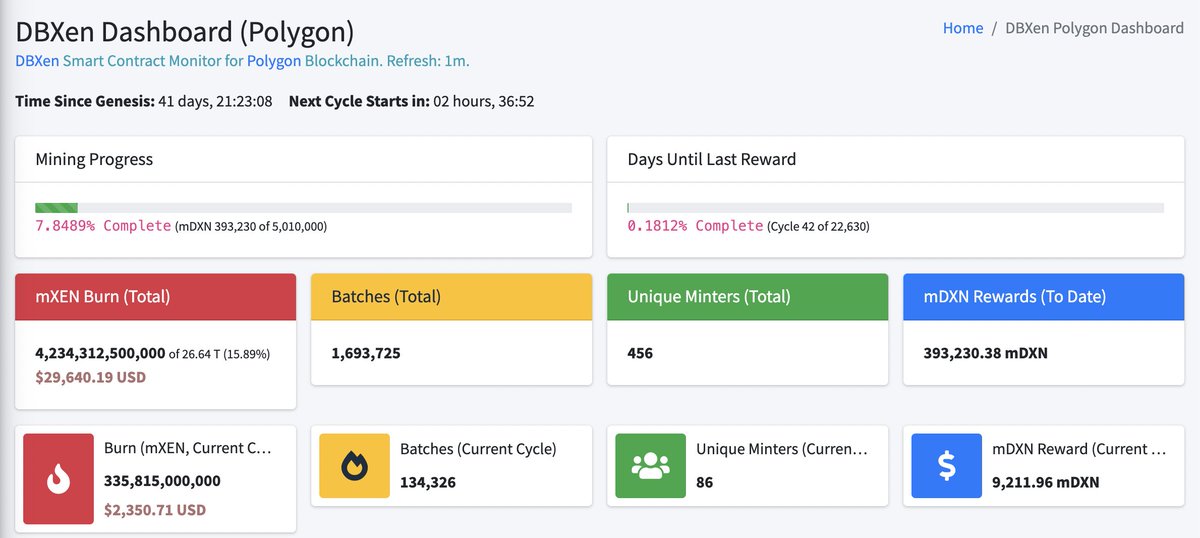Click the 134,326 current batches value
Image resolution: width=1200 pixels, height=538 pixels.
[429, 482]
